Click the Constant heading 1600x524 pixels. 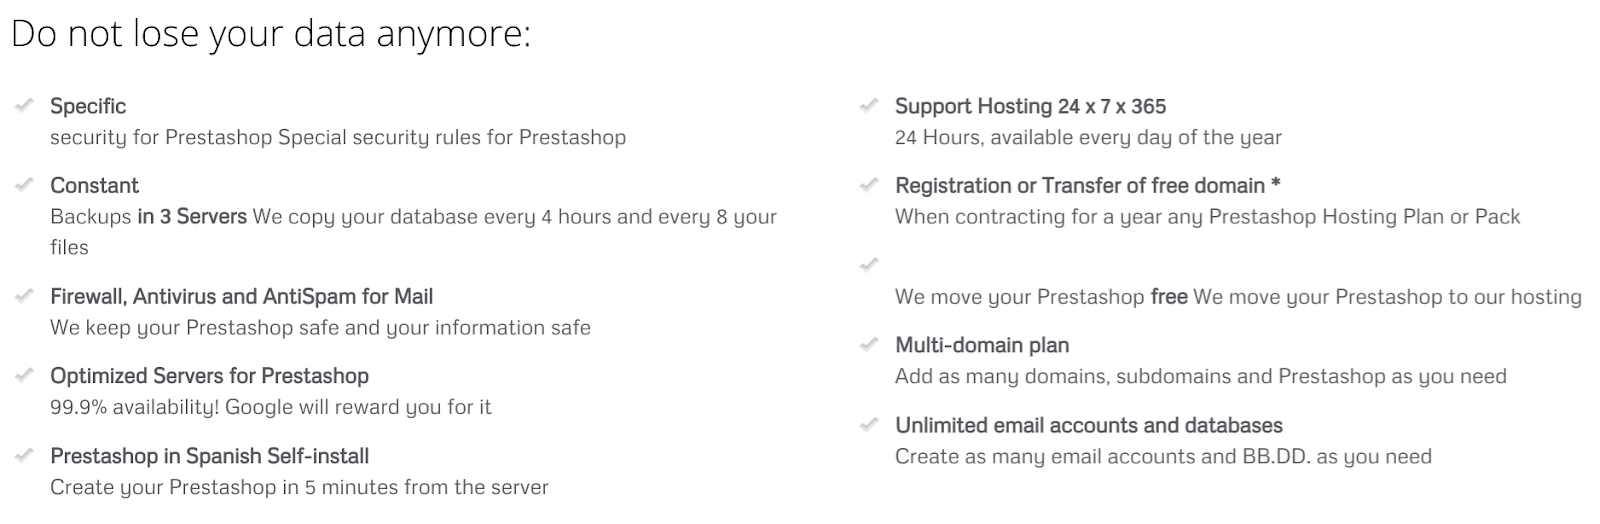click(94, 186)
